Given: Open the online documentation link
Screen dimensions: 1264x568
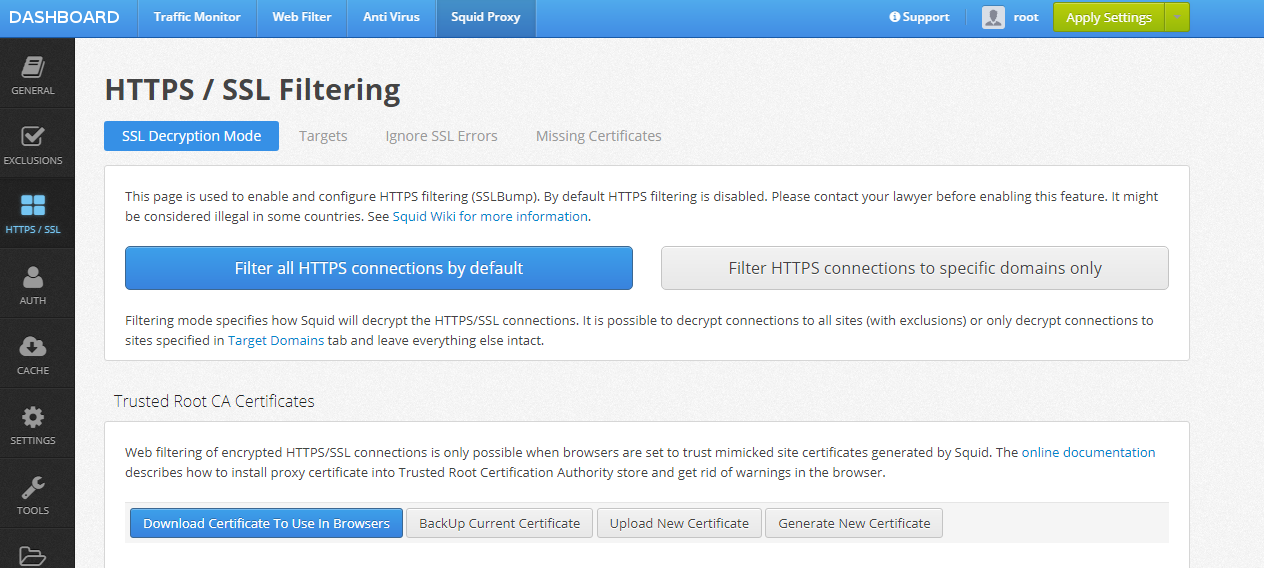Looking at the screenshot, I should click(1088, 452).
